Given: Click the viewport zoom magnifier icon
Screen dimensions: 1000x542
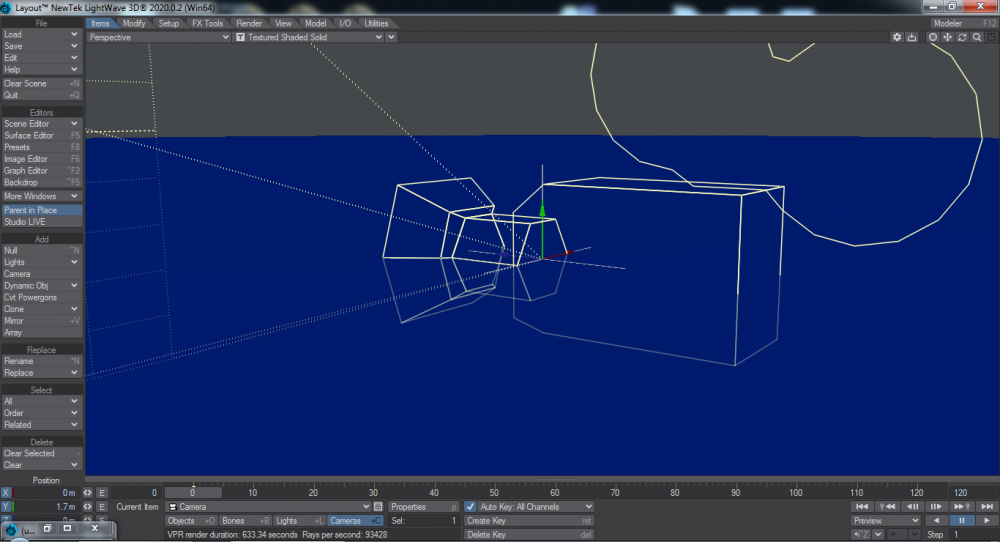Looking at the screenshot, I should click(976, 37).
